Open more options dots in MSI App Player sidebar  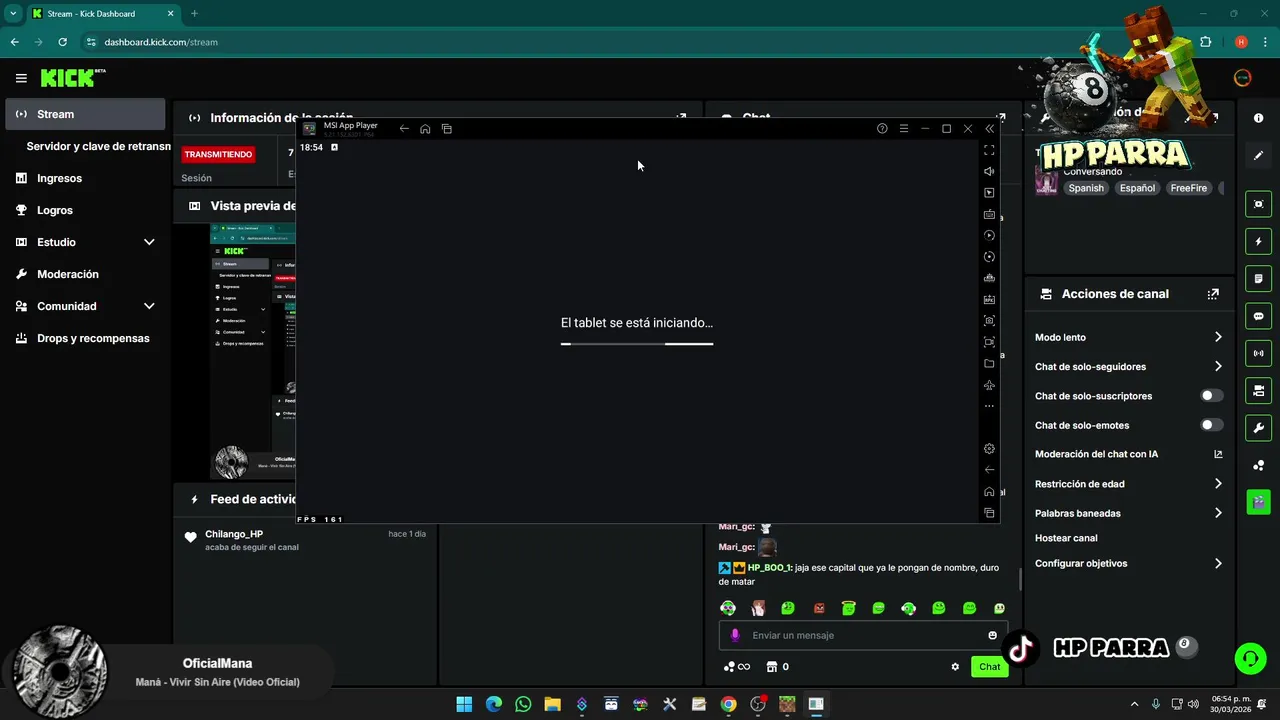click(x=989, y=406)
